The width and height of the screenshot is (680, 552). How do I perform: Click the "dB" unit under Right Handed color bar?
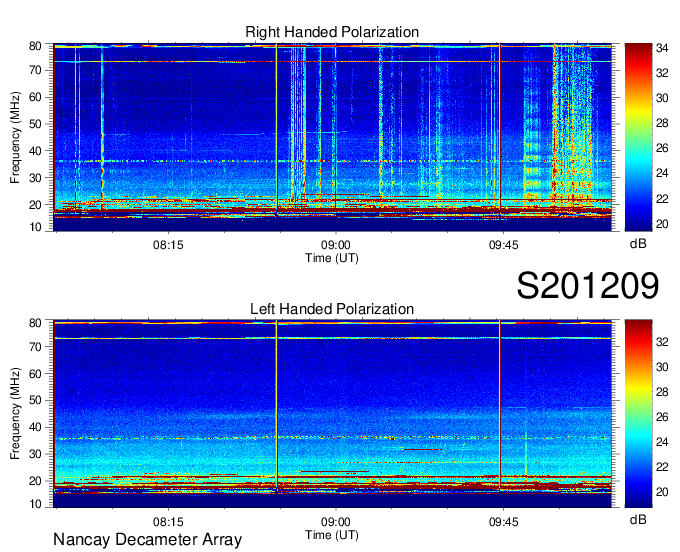click(638, 244)
